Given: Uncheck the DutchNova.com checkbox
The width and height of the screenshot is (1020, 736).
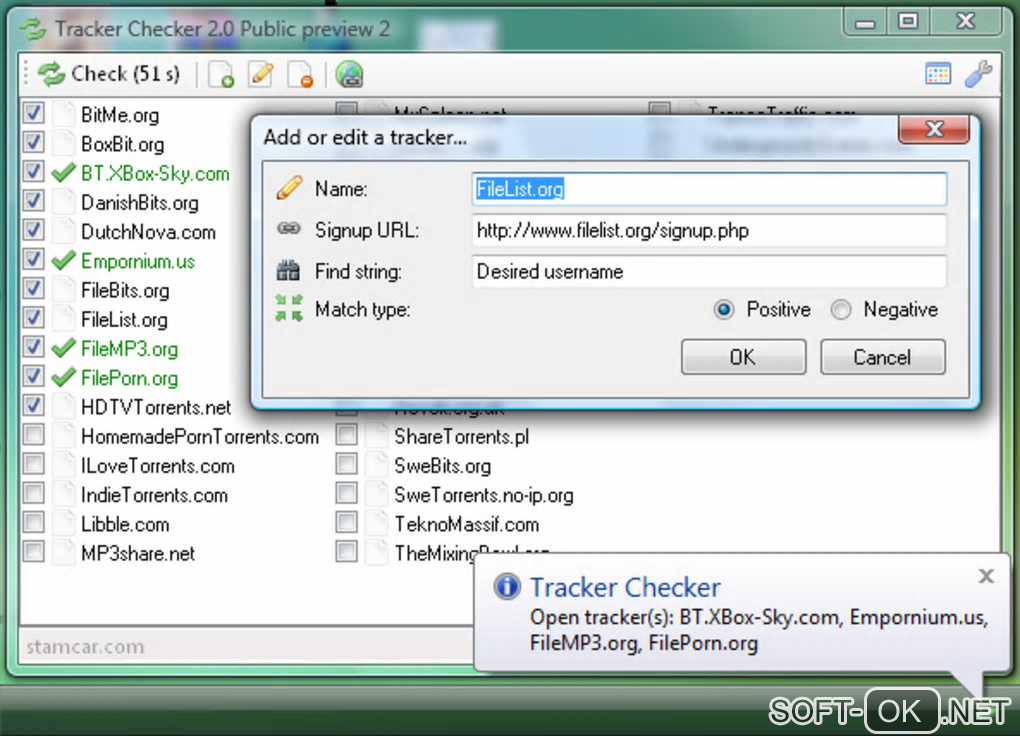Looking at the screenshot, I should point(33,230).
